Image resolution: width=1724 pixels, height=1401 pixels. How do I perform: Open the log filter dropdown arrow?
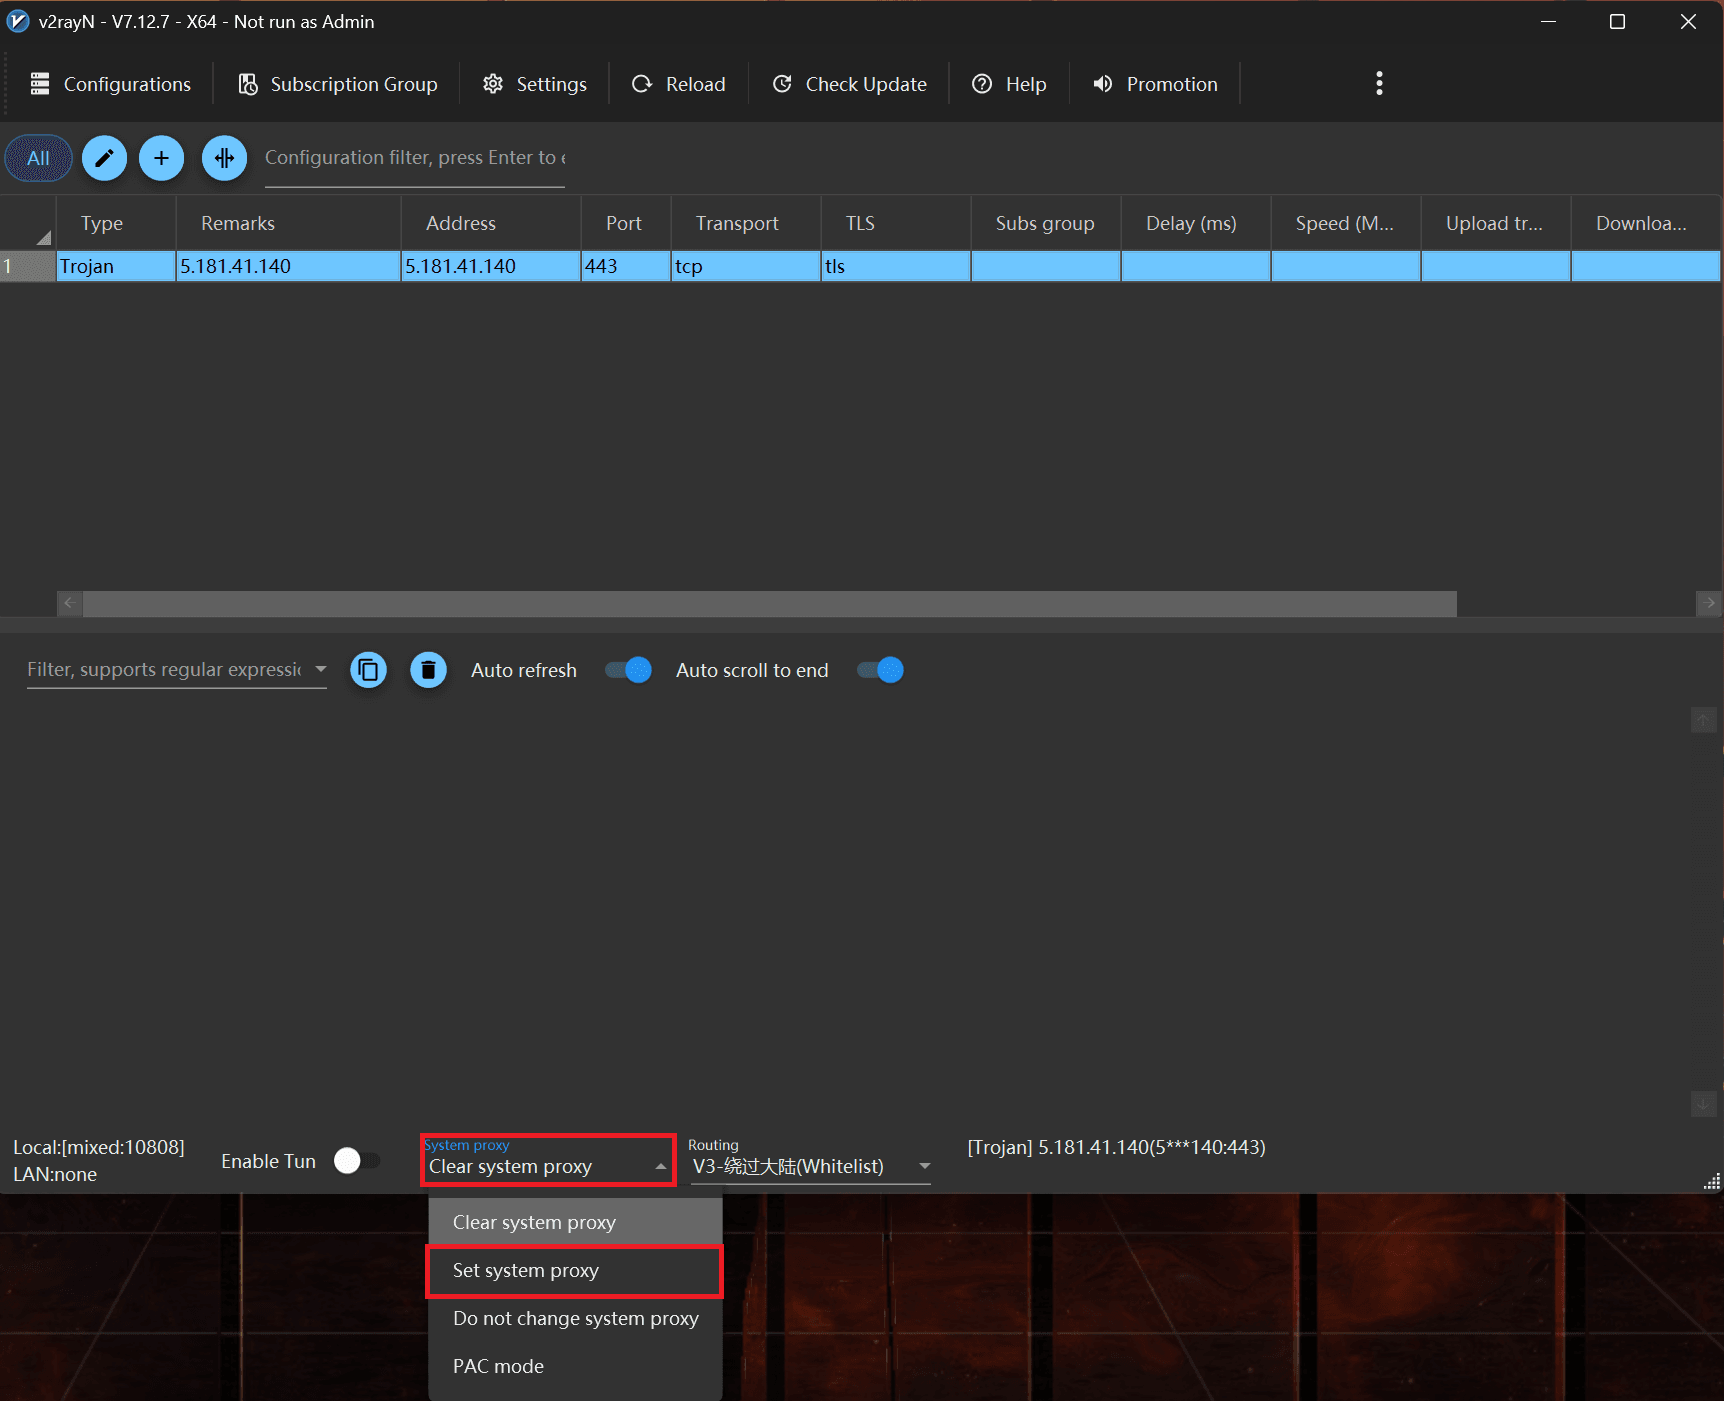point(321,669)
